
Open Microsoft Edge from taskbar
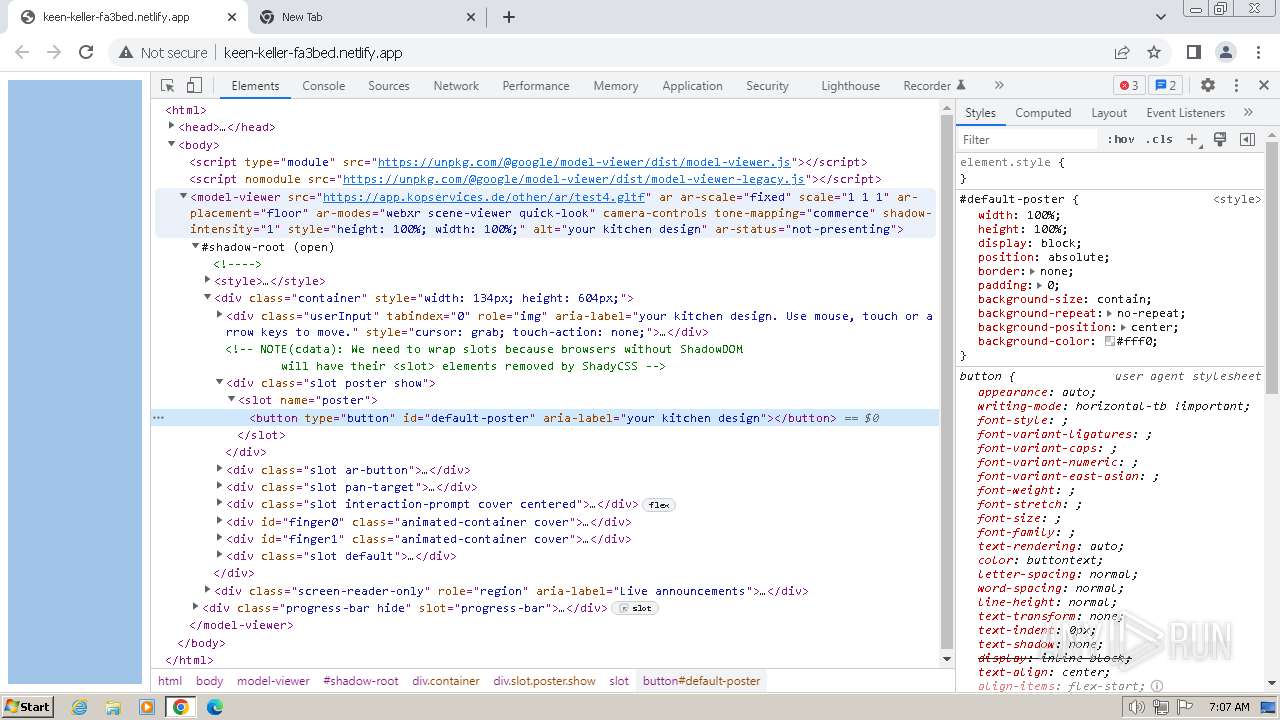(x=214, y=707)
